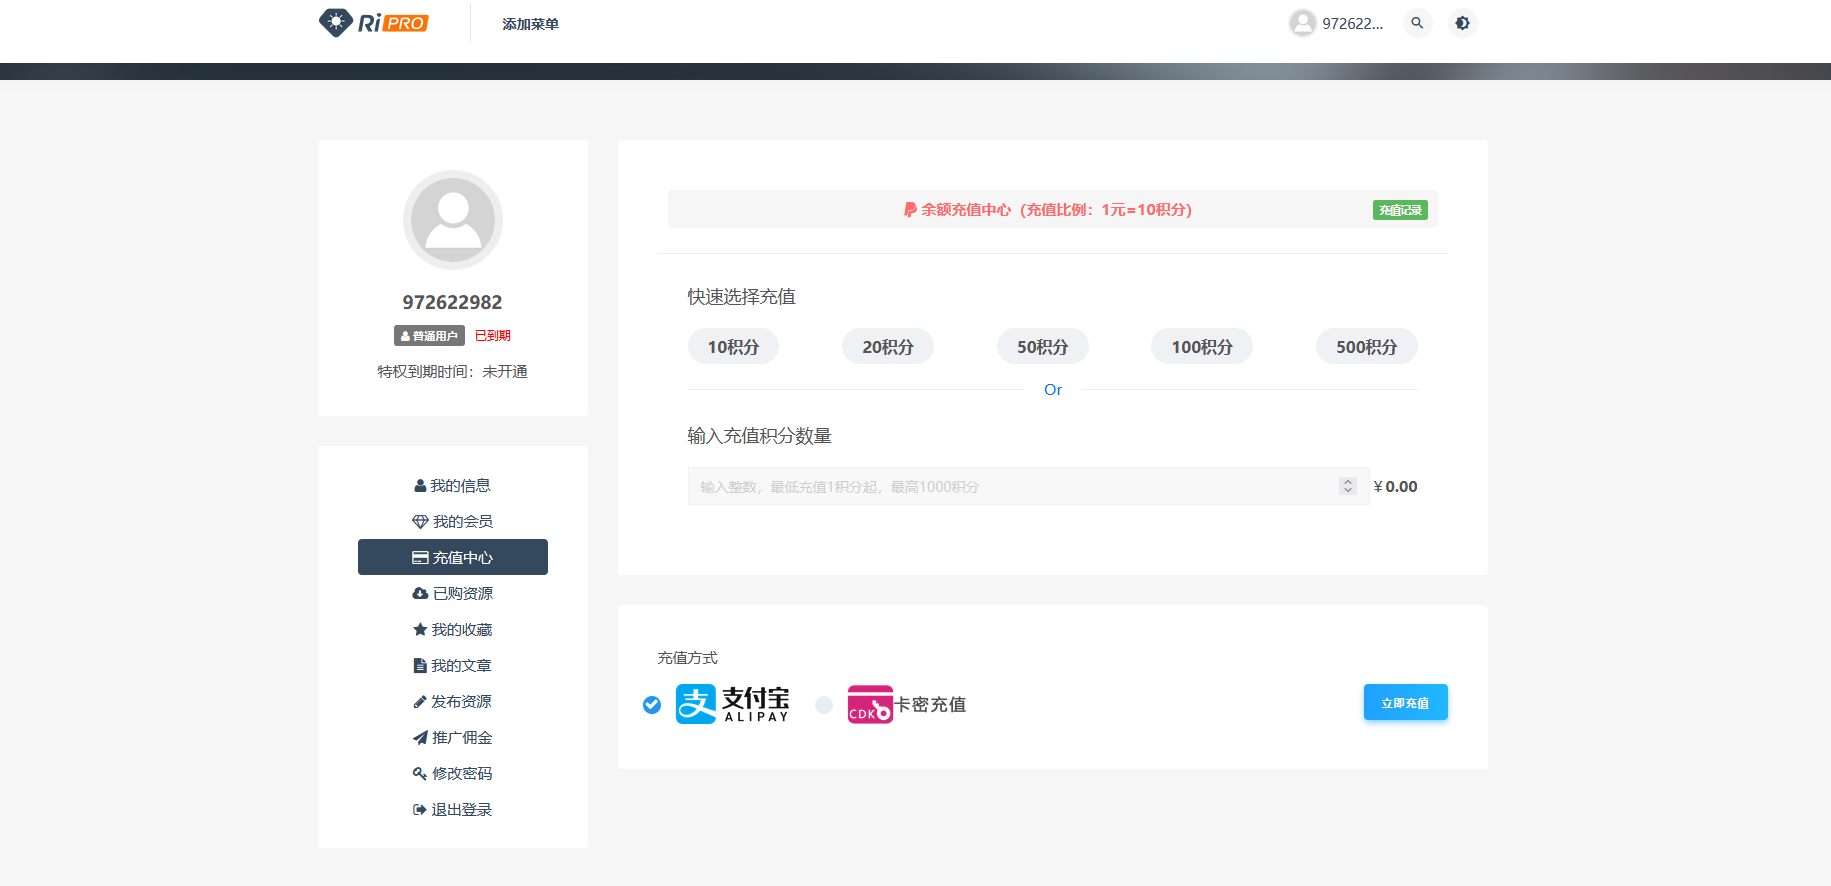Click the user avatar in top bar
The width and height of the screenshot is (1831, 886).
[1302, 23]
